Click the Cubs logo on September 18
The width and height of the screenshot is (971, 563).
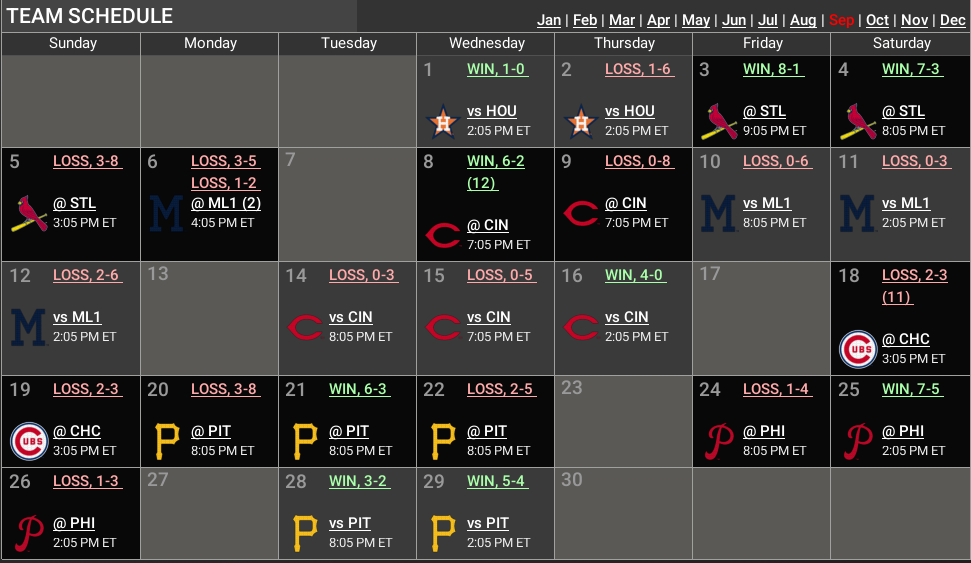click(857, 349)
